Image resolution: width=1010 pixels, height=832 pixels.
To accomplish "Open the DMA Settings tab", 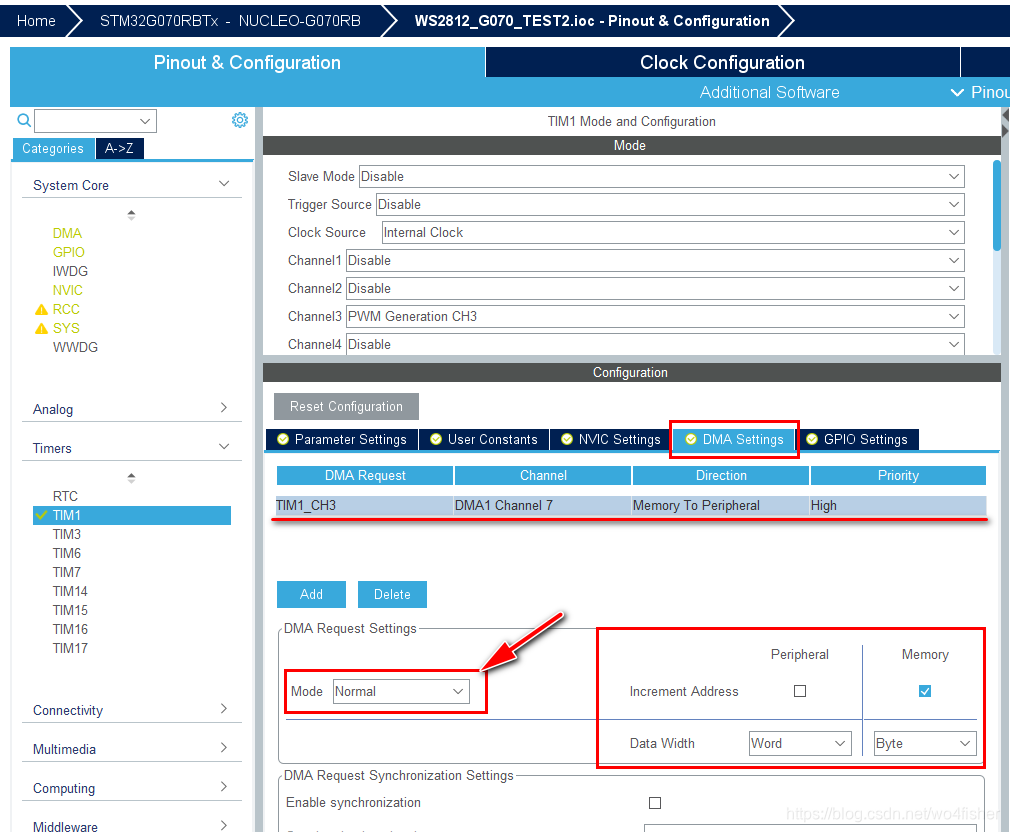I will 734,439.
